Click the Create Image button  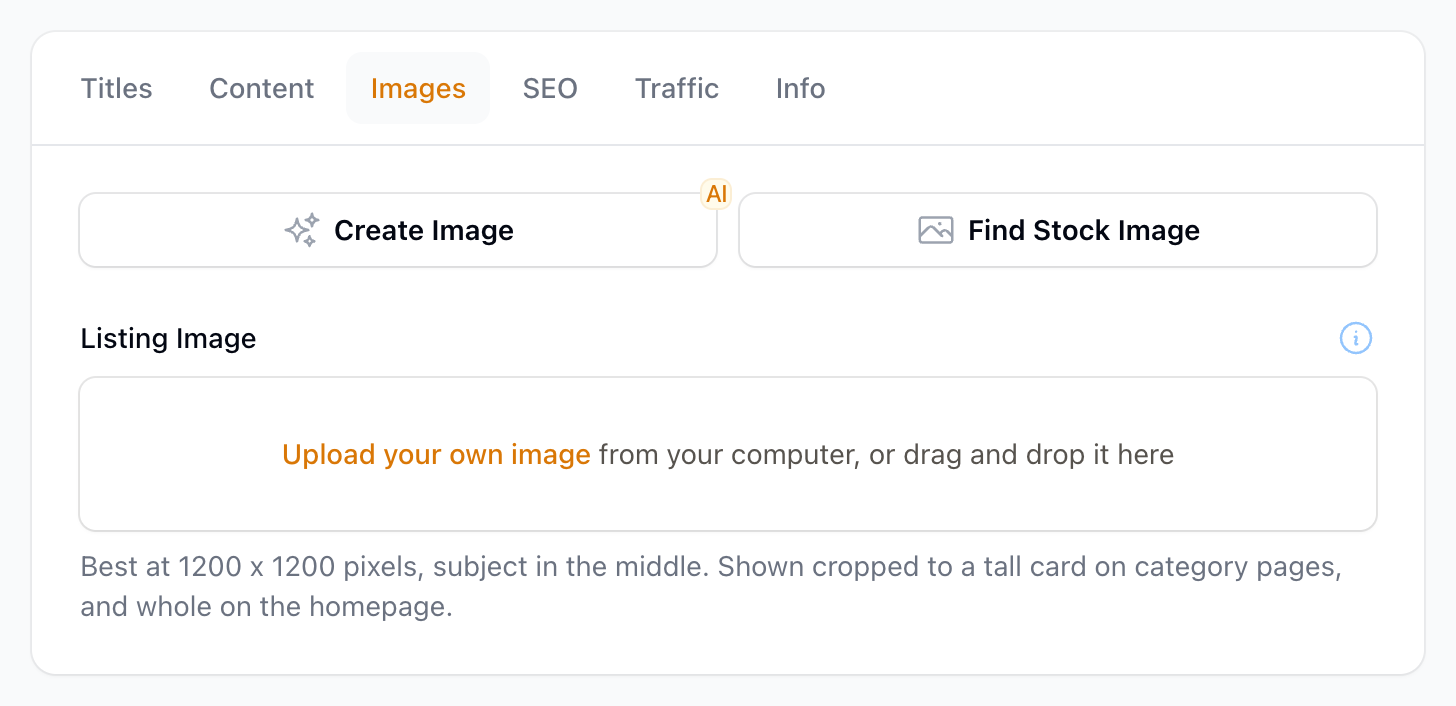pos(398,230)
